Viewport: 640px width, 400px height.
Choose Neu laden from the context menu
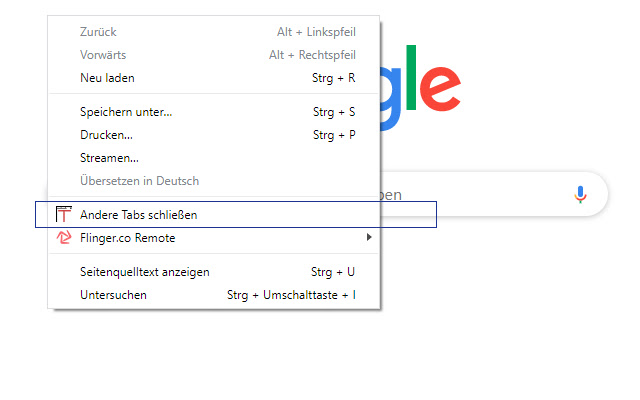pyautogui.click(x=107, y=77)
